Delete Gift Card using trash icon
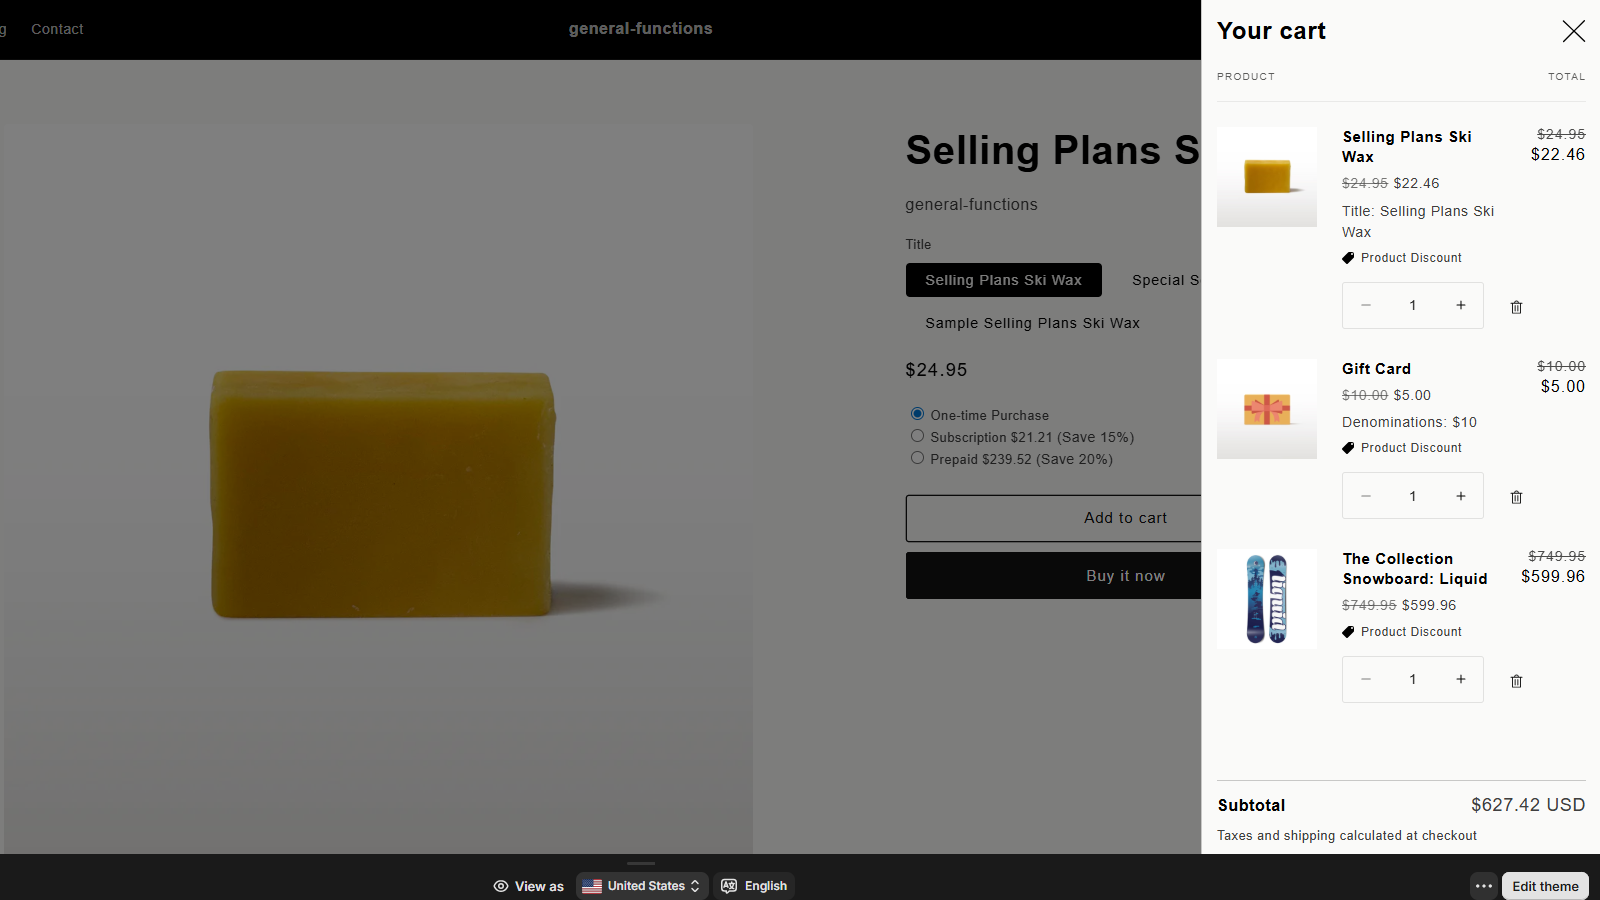The height and width of the screenshot is (900, 1600). (1516, 497)
